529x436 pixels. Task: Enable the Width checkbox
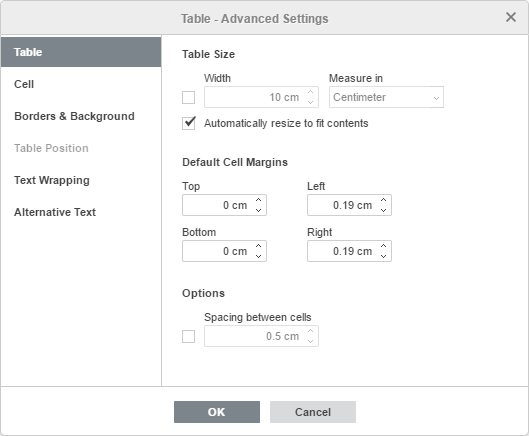click(188, 98)
